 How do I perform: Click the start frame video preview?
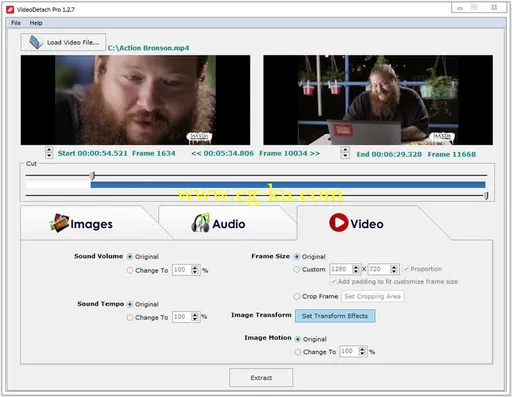[x=135, y=100]
